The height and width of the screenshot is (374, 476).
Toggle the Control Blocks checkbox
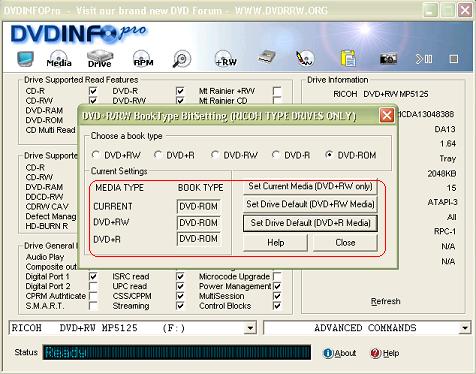pyautogui.click(x=277, y=306)
